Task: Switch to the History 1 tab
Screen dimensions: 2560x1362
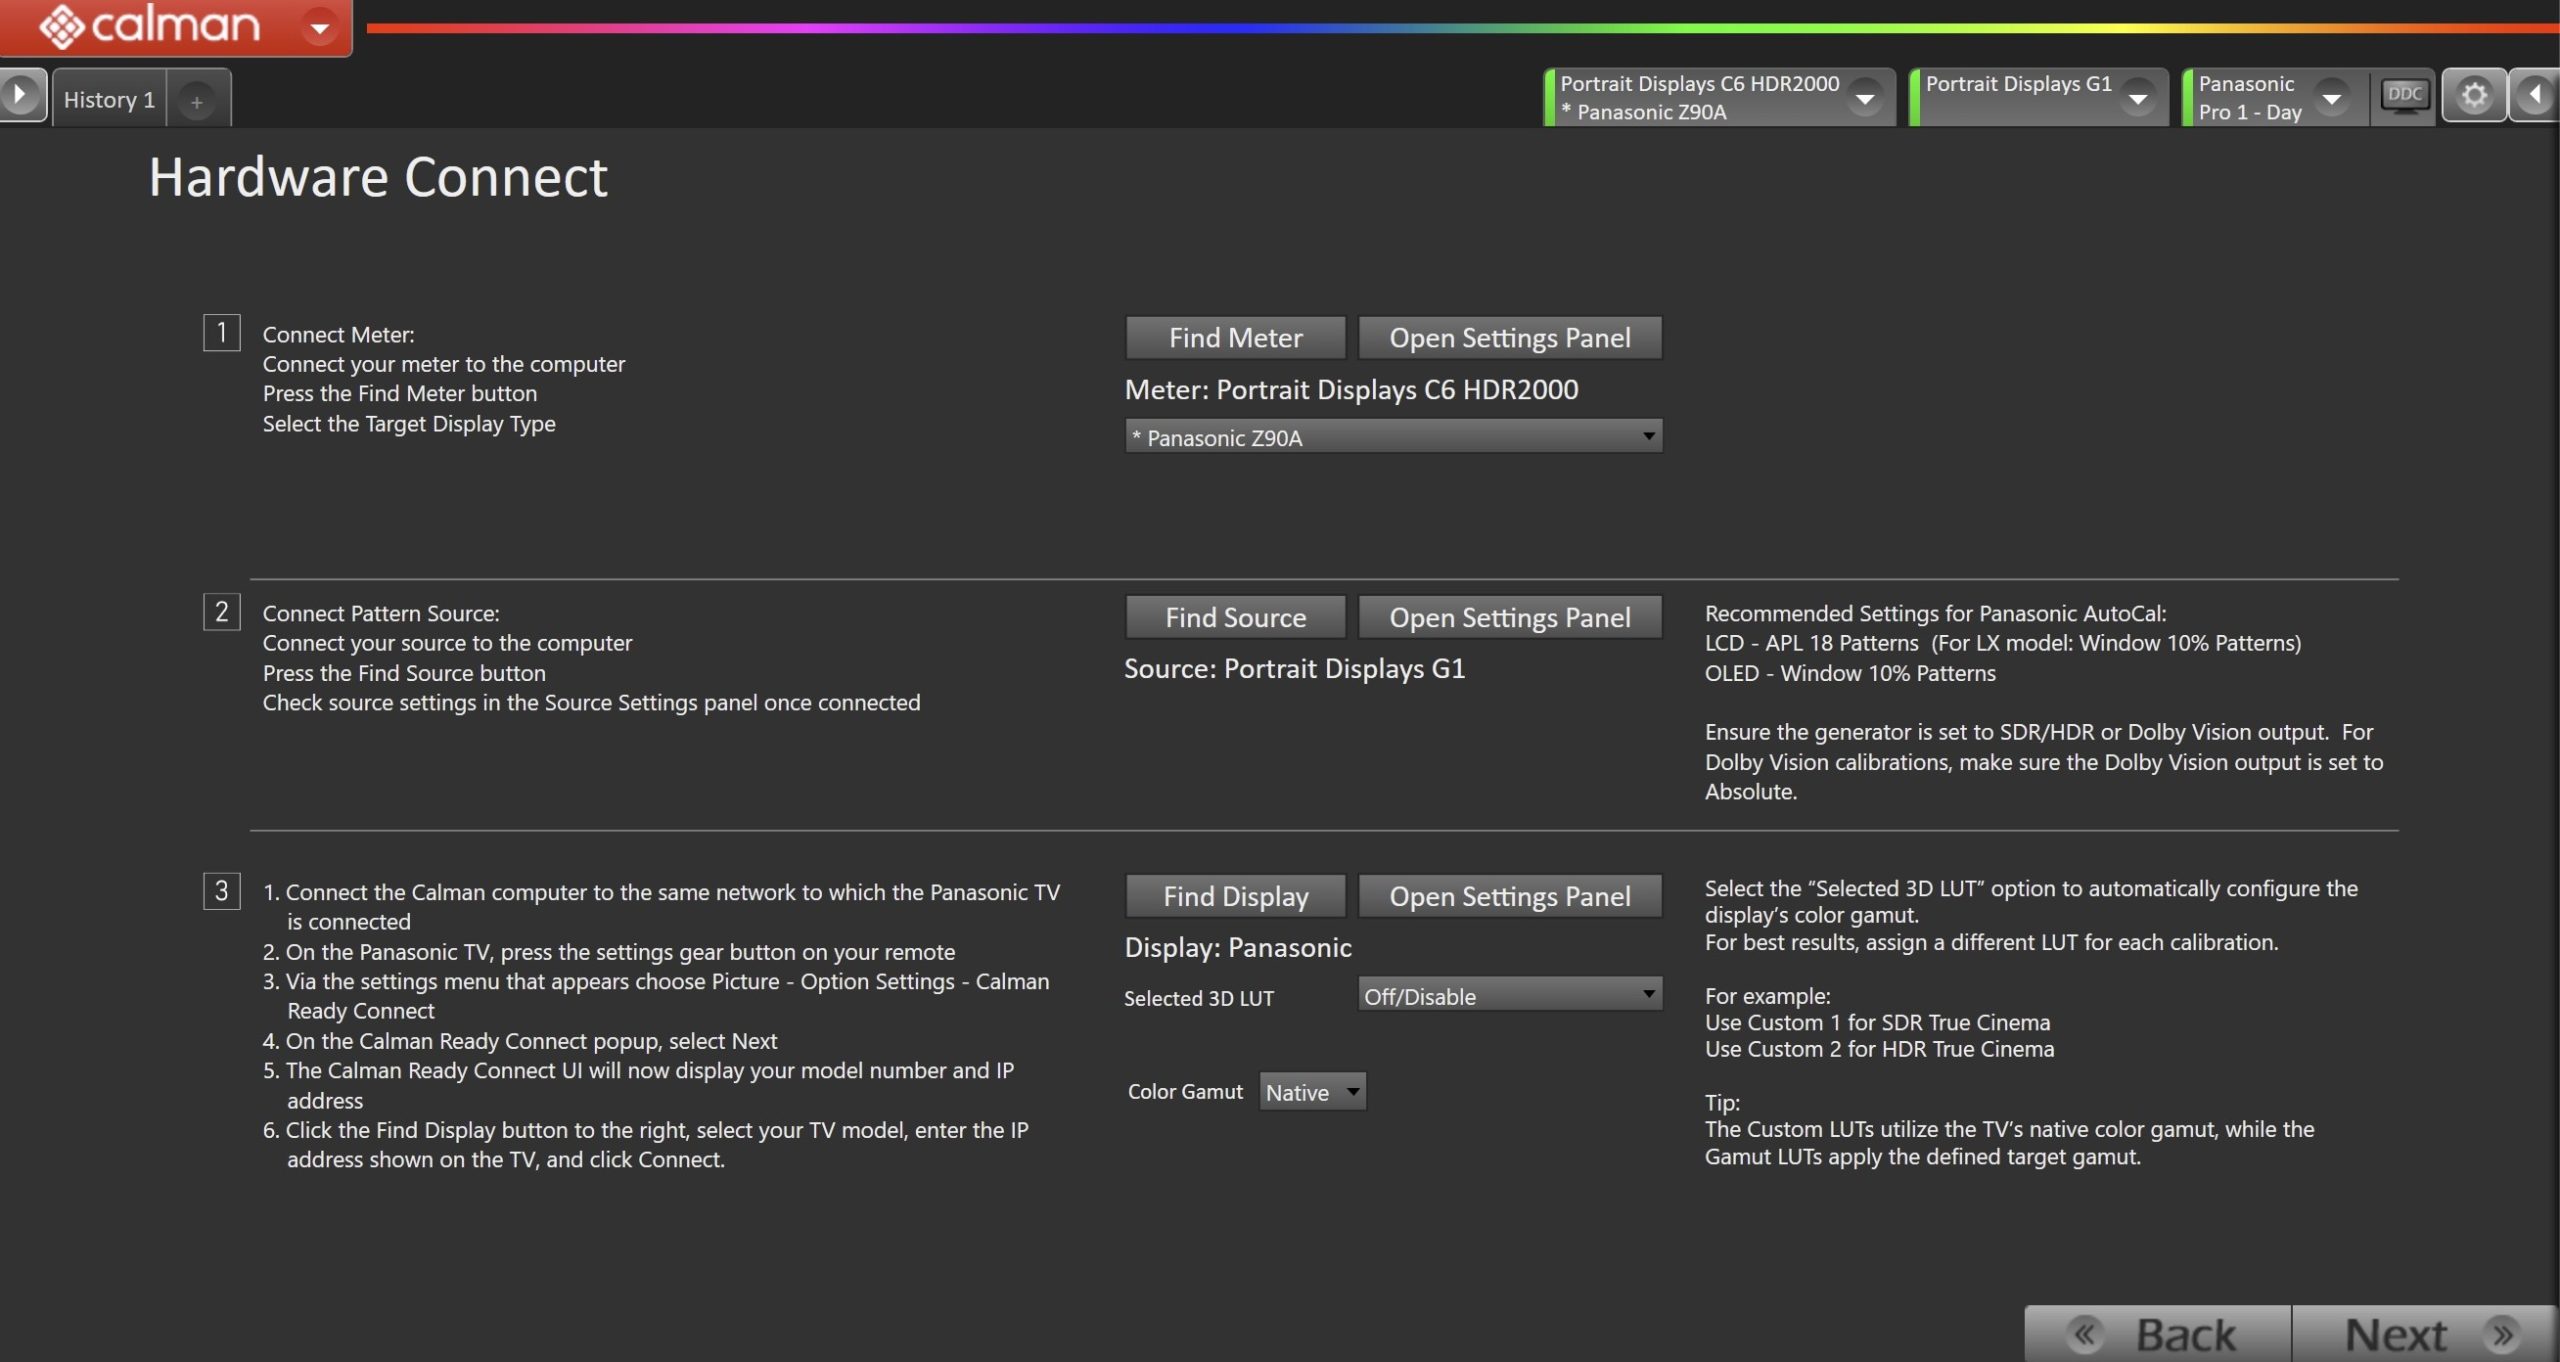Action: coord(109,99)
